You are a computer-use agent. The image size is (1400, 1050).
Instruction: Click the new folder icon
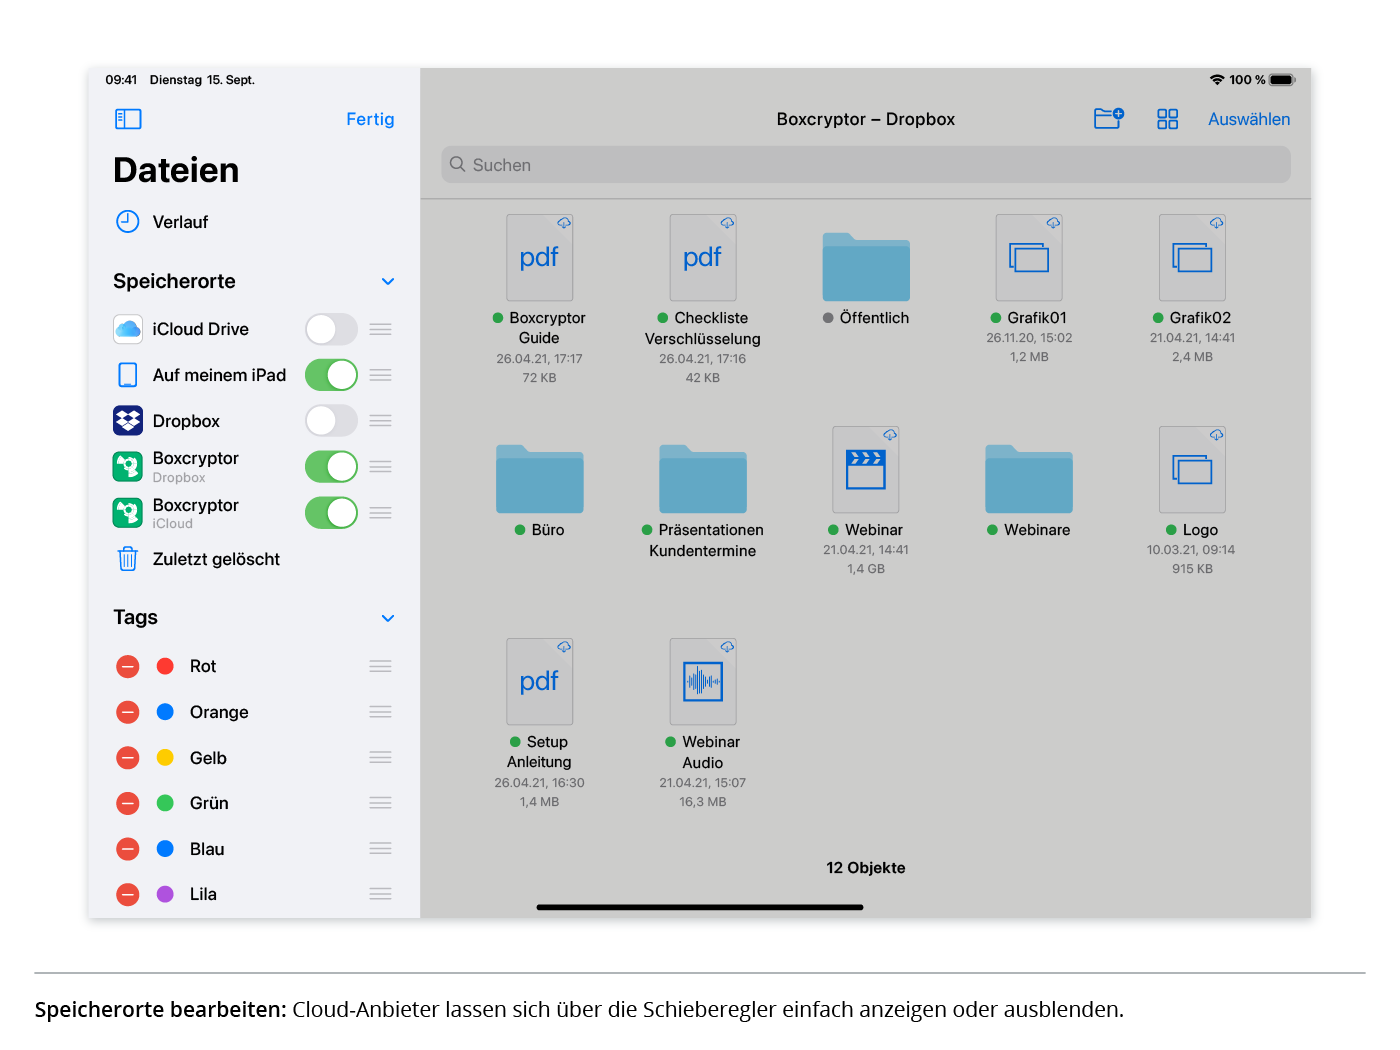click(1109, 119)
